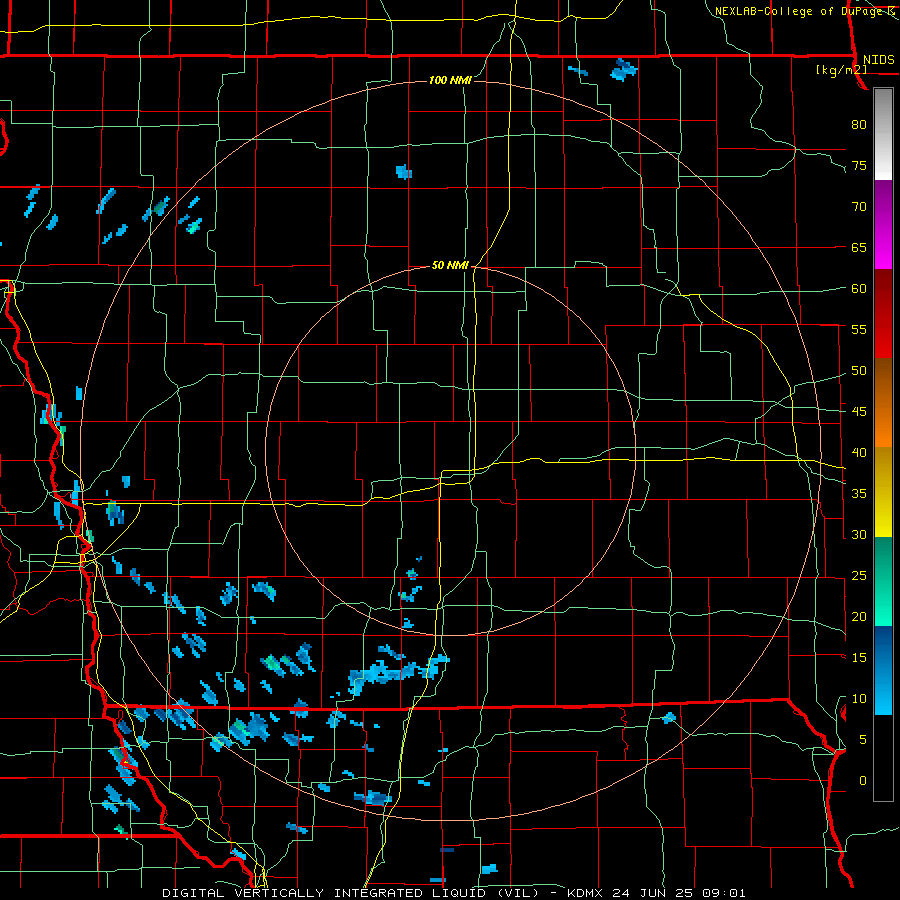Click the 50 value on the color scale

coord(859,371)
